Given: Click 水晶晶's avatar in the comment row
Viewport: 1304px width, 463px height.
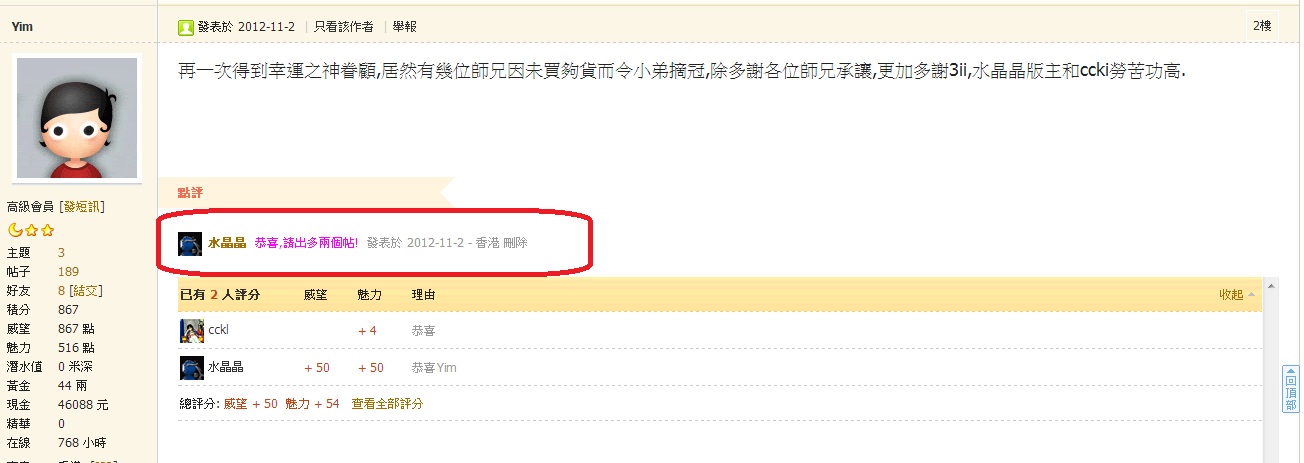Looking at the screenshot, I should point(190,243).
